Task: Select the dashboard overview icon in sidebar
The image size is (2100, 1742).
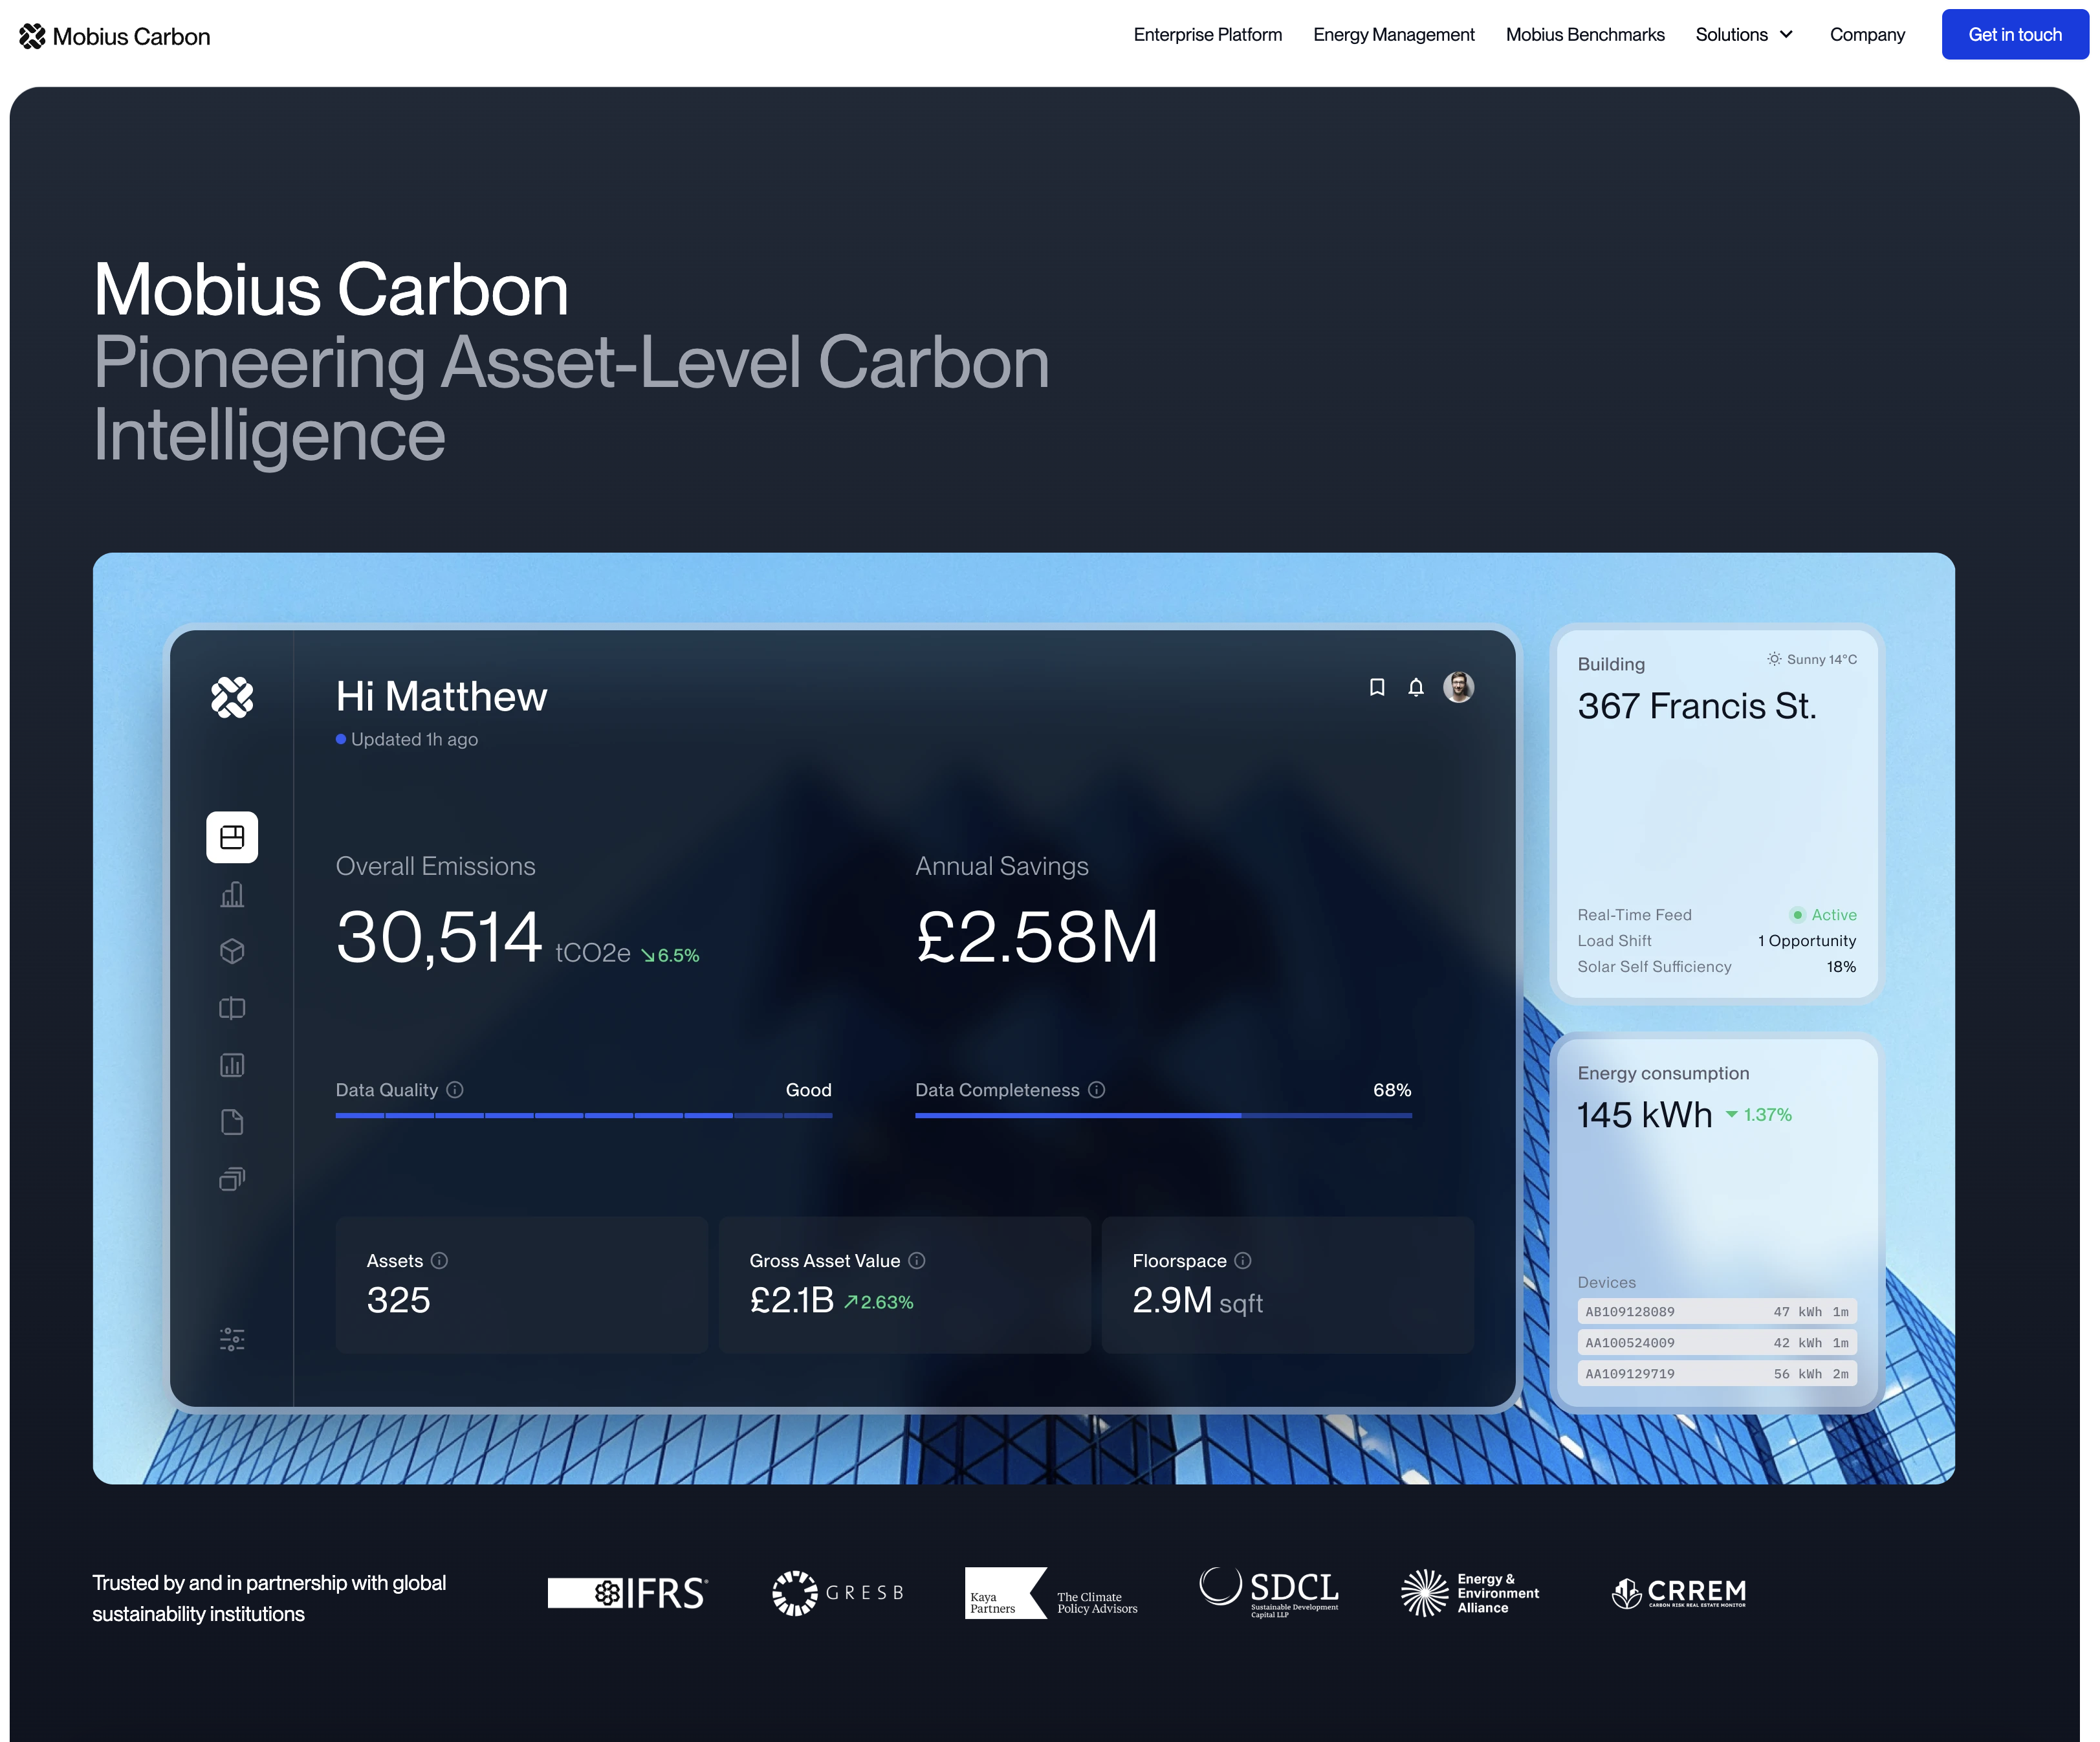Action: (x=231, y=838)
